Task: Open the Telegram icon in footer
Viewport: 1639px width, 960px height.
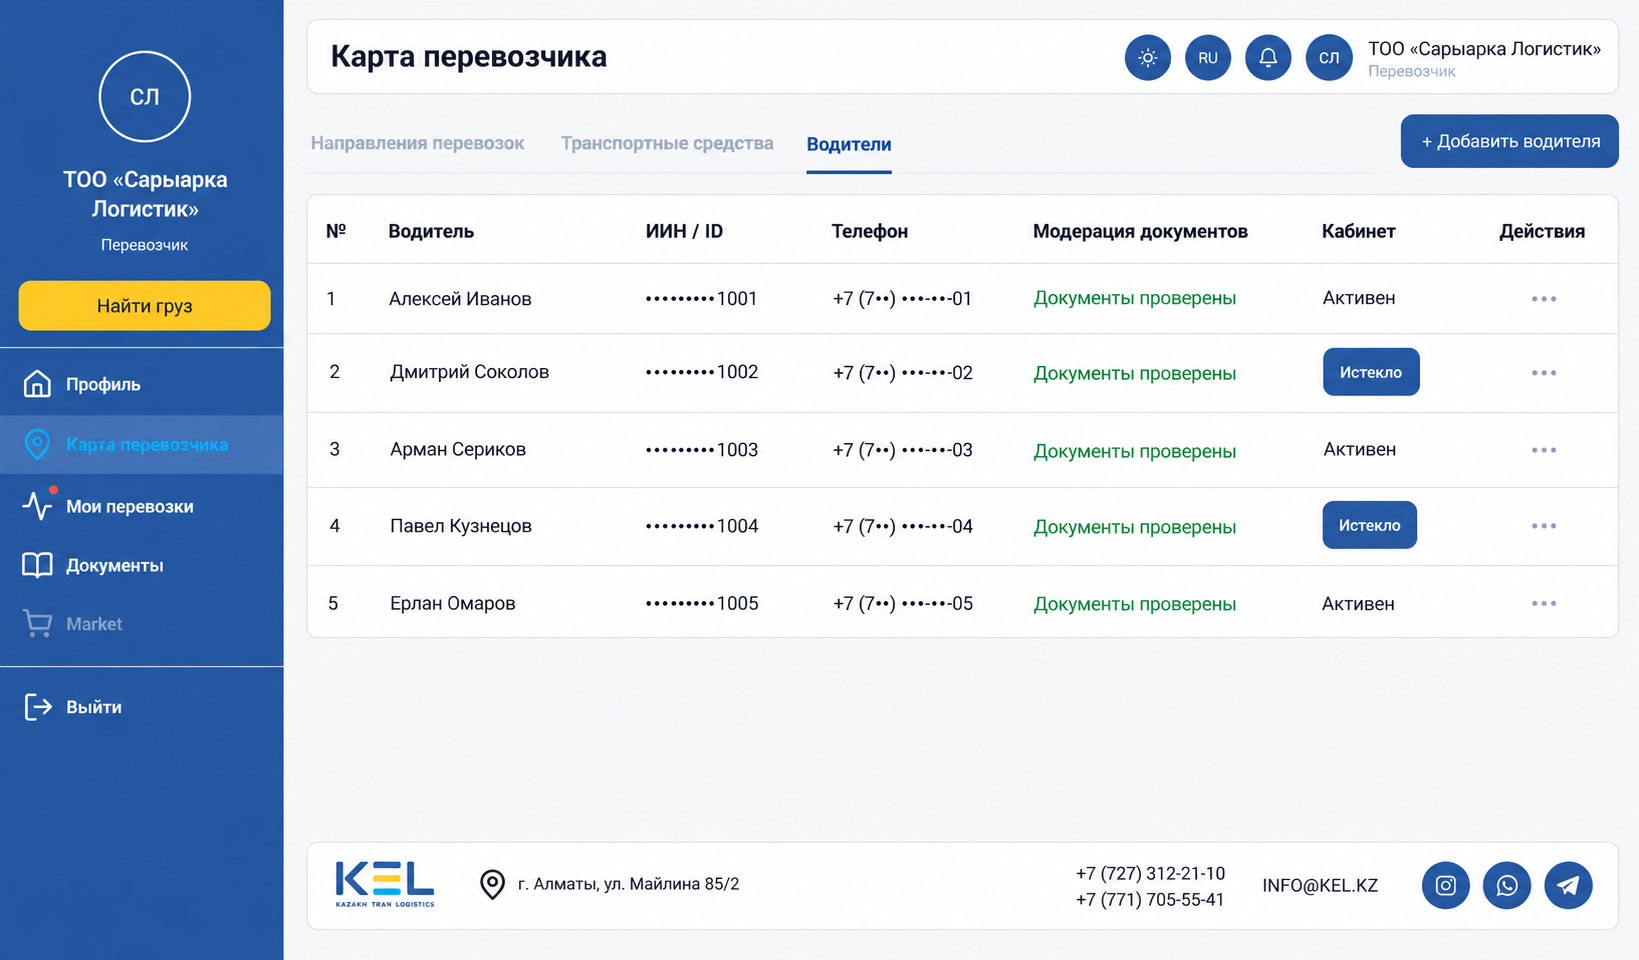Action: 1568,885
